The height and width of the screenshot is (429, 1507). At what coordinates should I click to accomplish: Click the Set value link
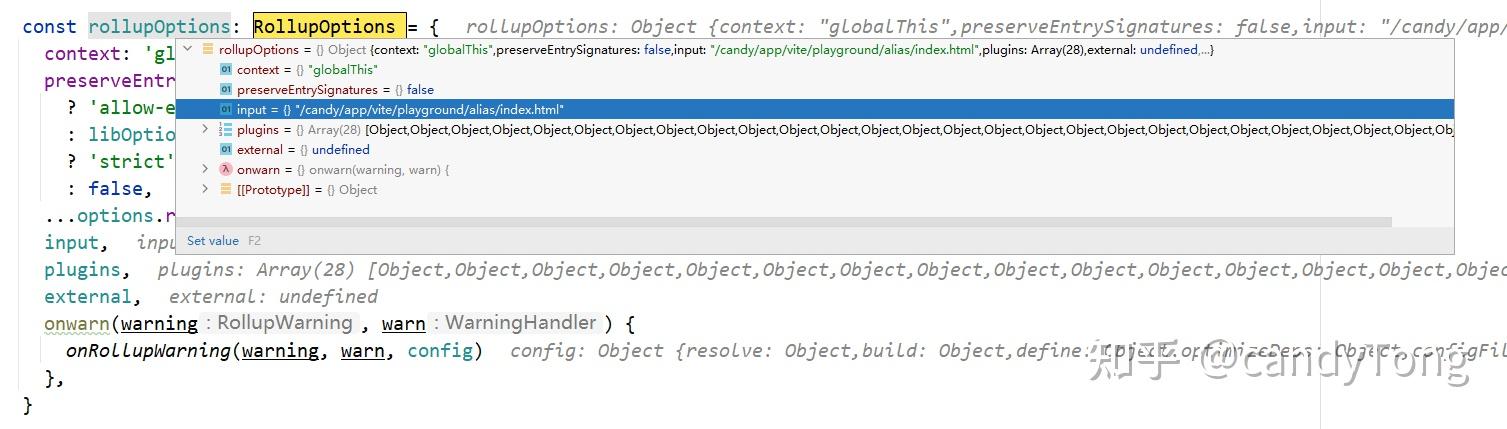coord(212,241)
